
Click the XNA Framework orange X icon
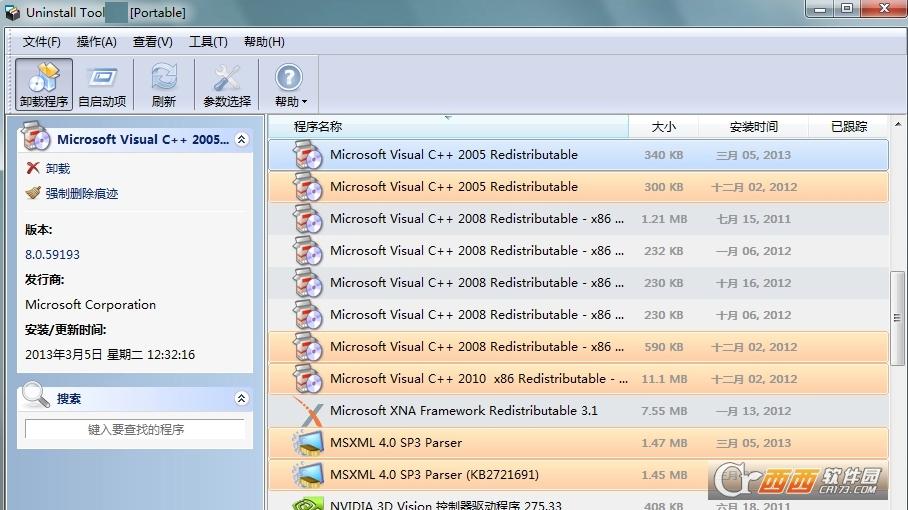click(x=309, y=411)
